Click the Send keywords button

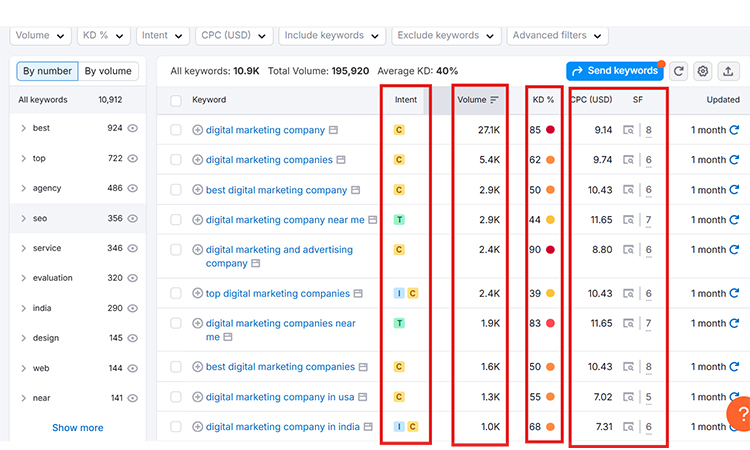click(x=615, y=71)
